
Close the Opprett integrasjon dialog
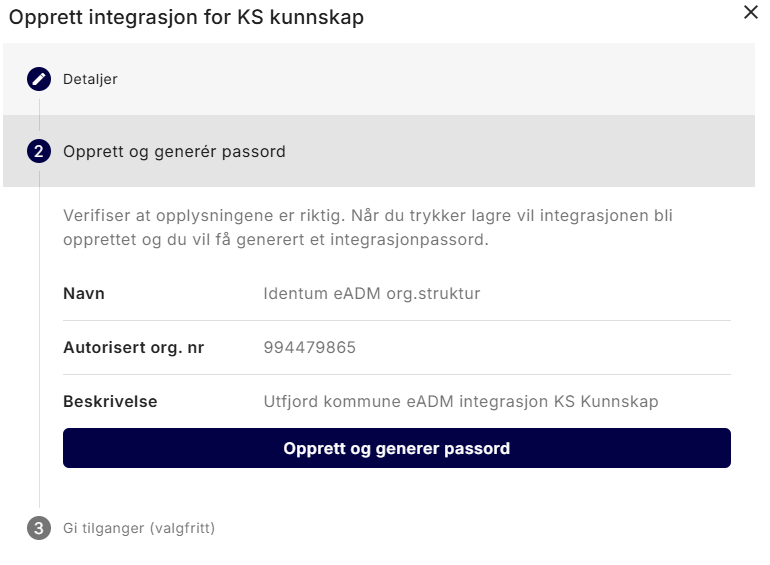(x=750, y=13)
